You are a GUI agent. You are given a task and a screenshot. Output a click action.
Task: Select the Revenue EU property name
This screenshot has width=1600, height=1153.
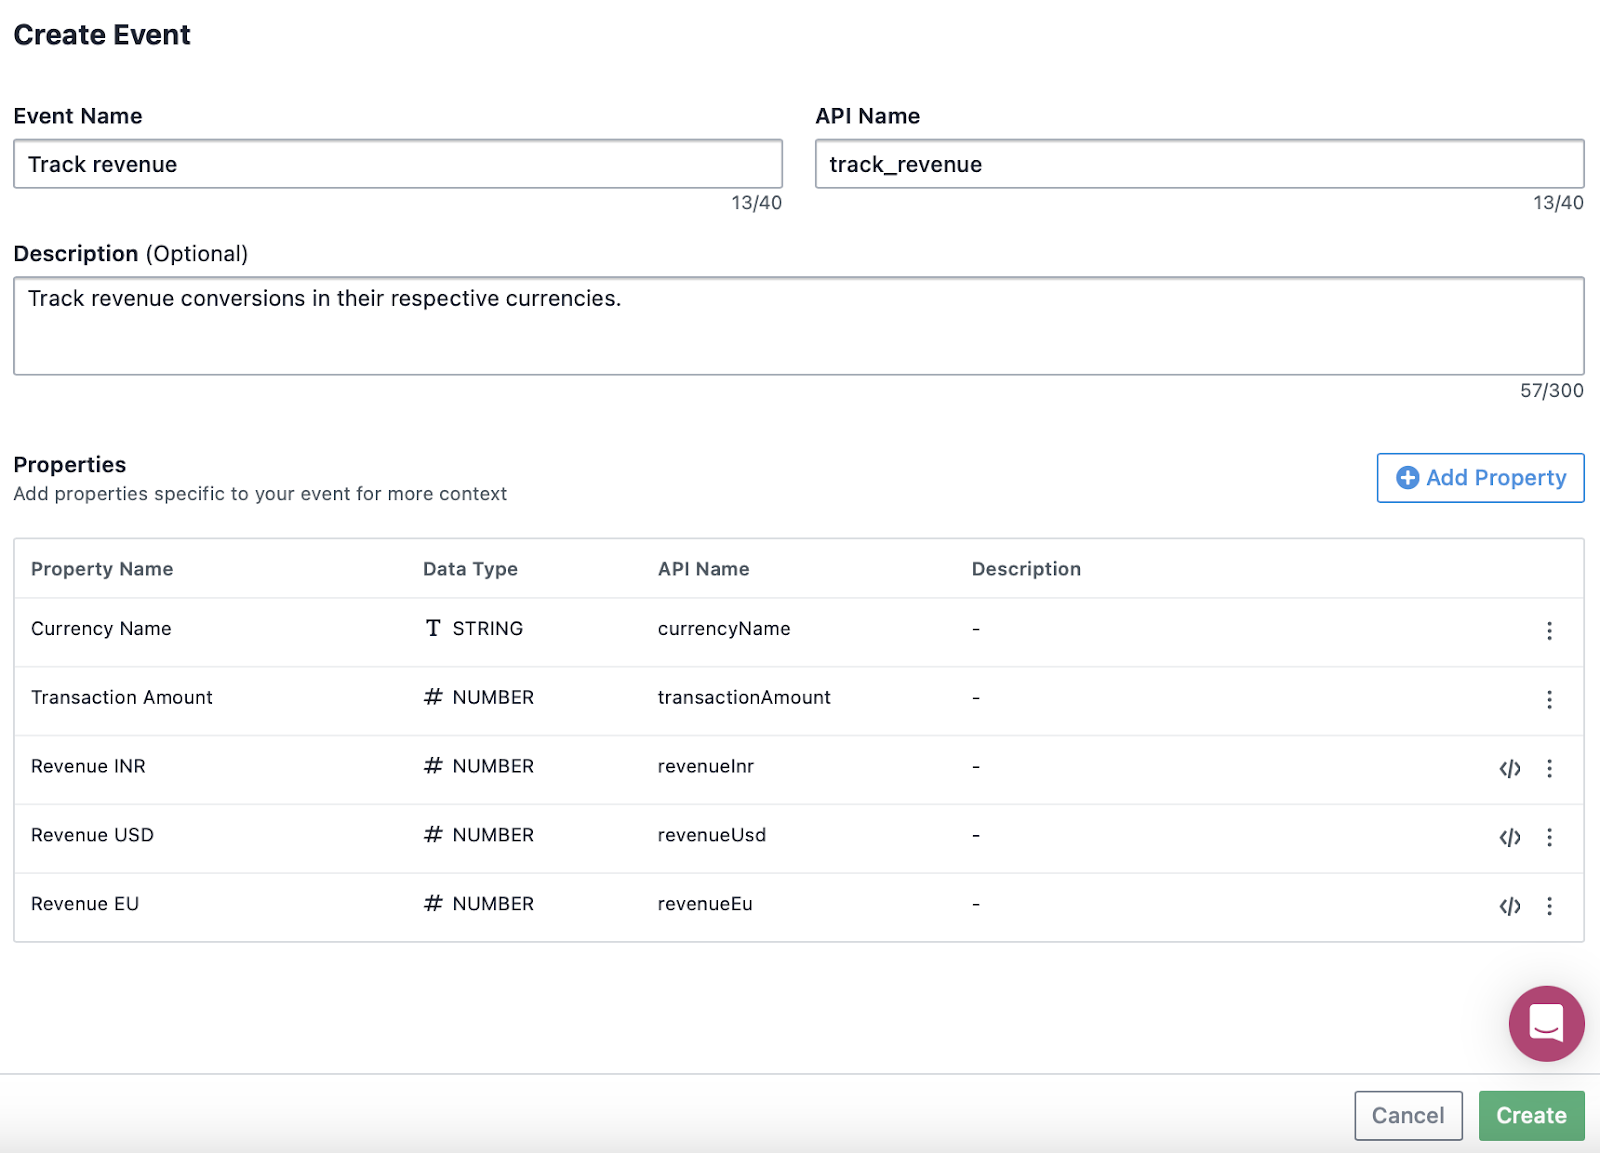(x=85, y=904)
